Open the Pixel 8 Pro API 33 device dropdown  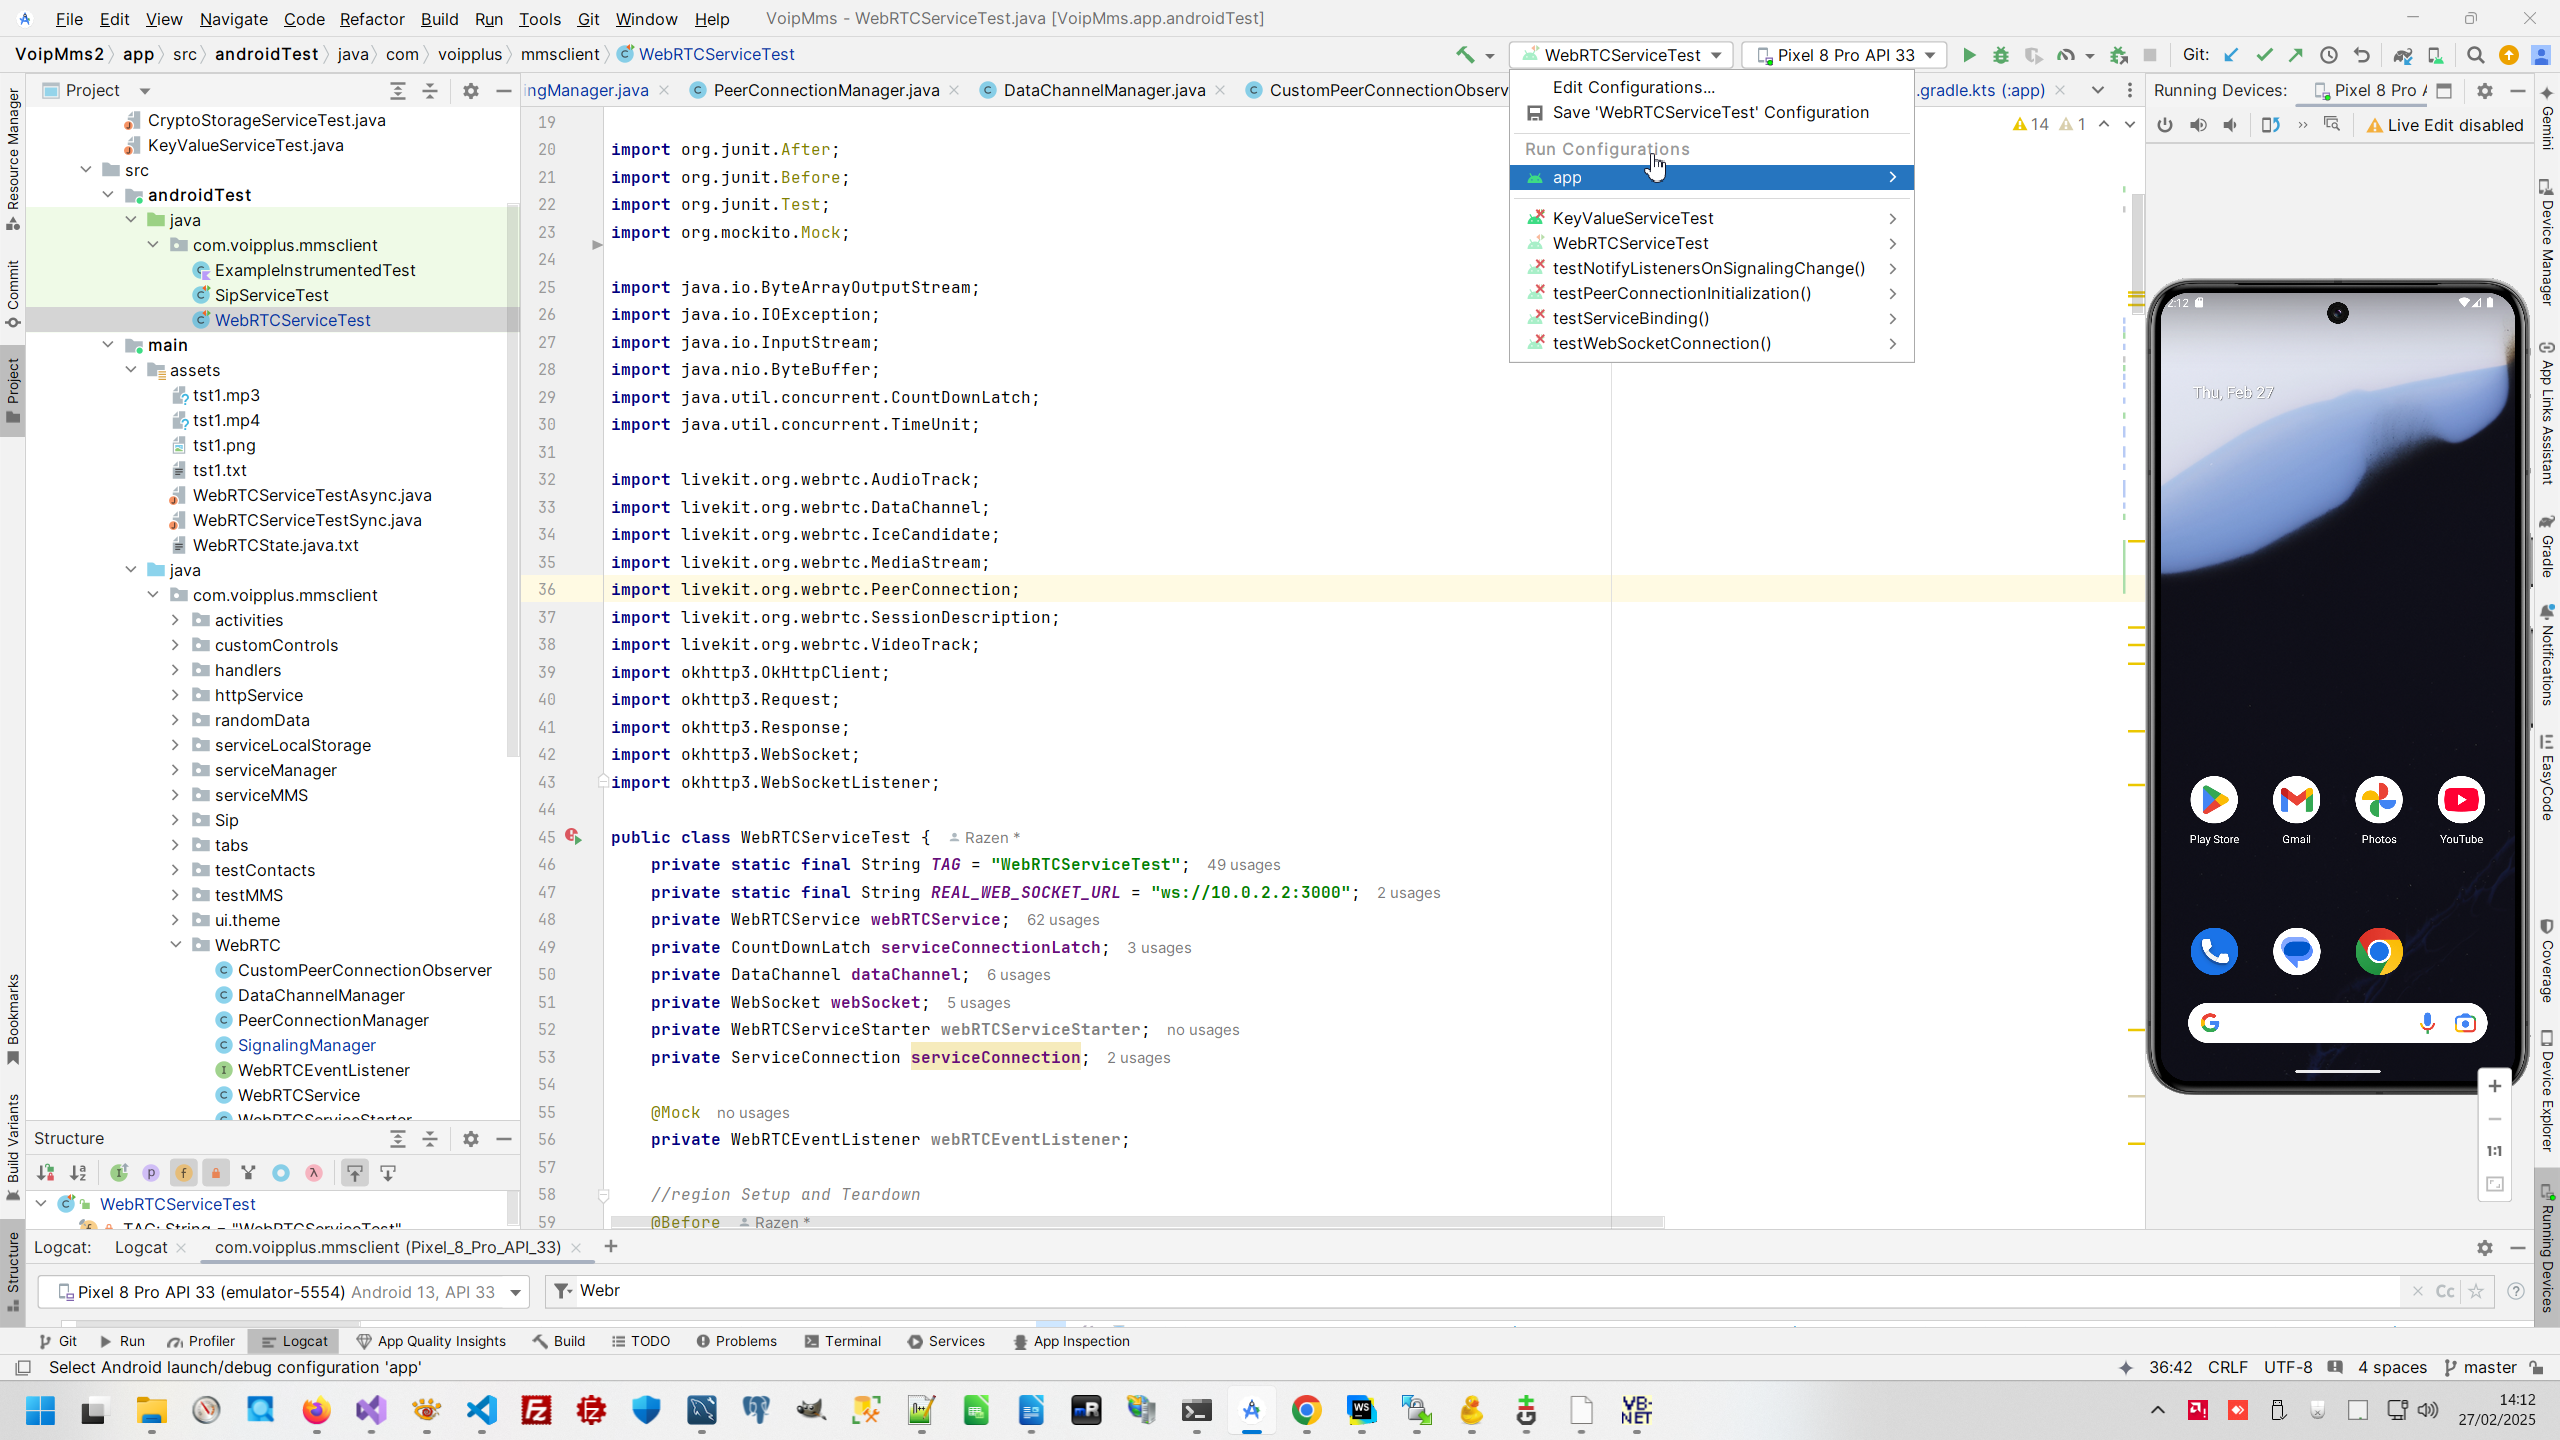click(x=1847, y=55)
